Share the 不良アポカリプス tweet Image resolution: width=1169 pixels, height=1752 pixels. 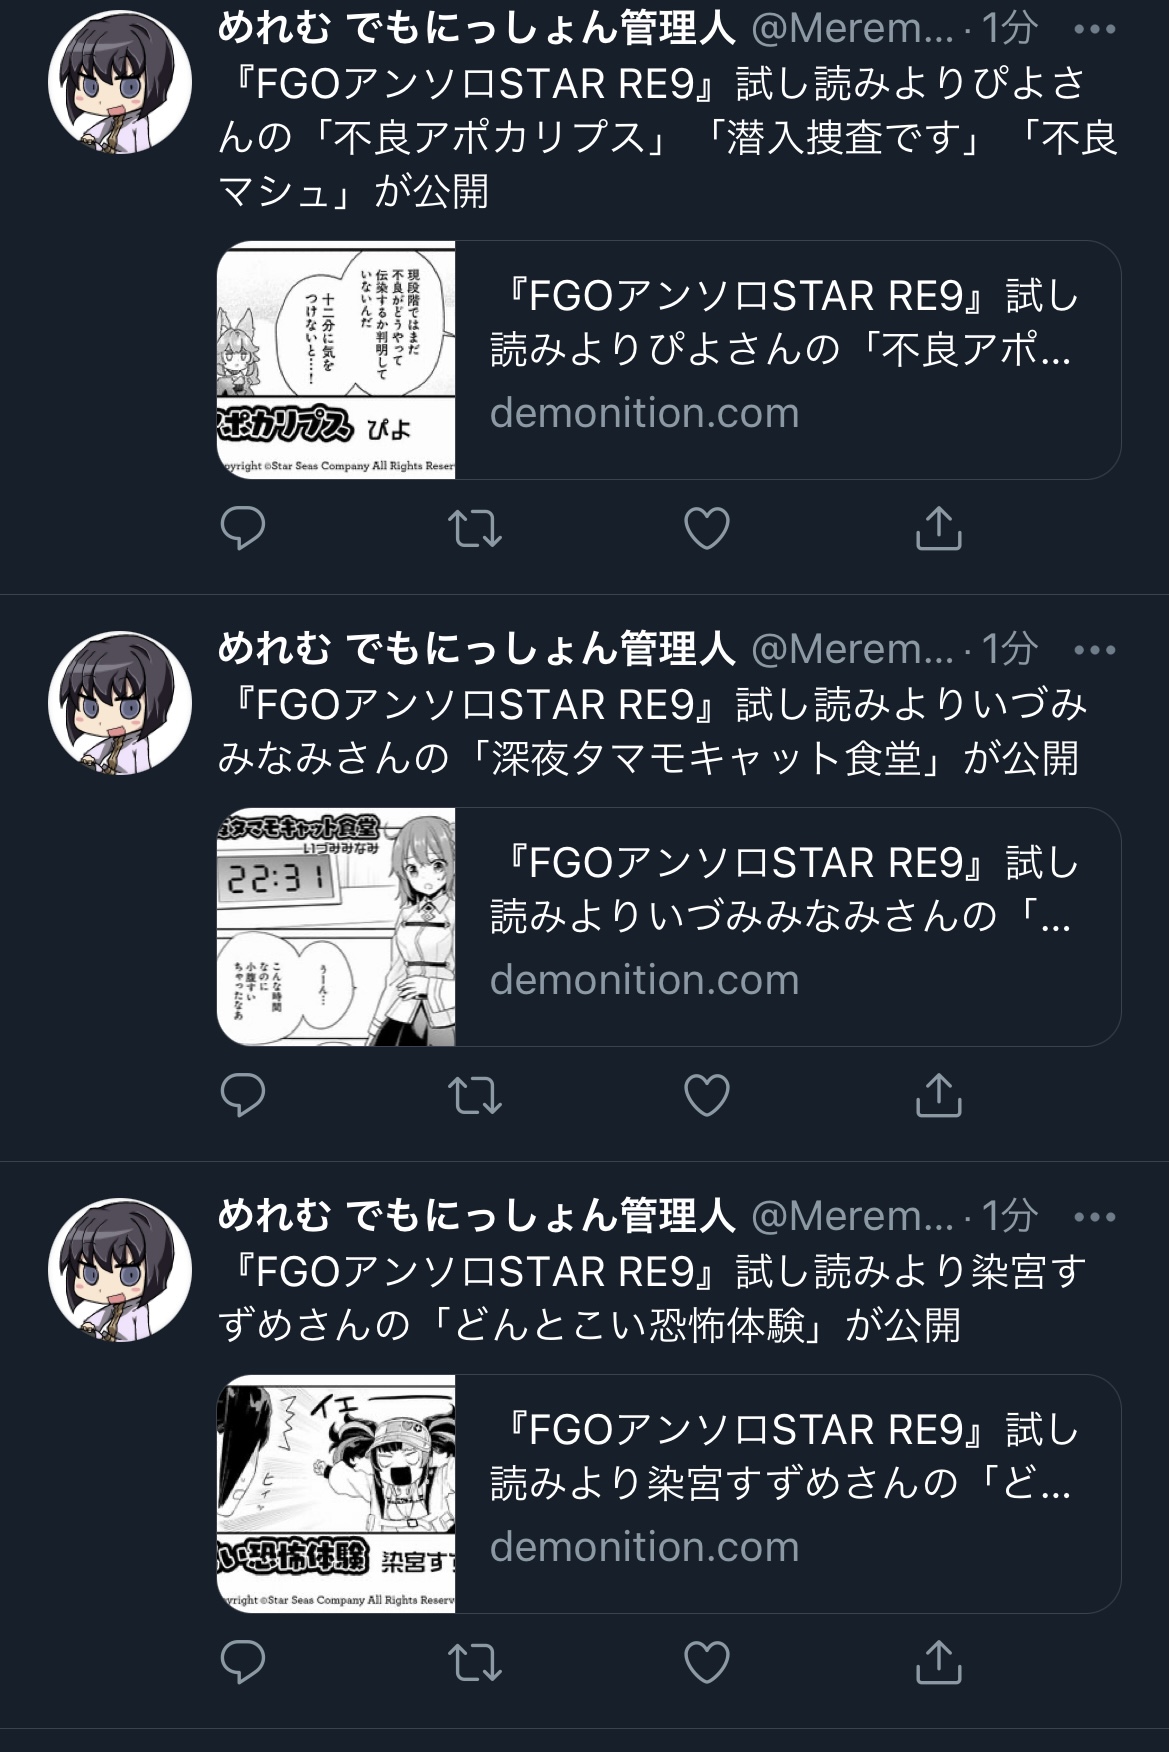point(938,528)
